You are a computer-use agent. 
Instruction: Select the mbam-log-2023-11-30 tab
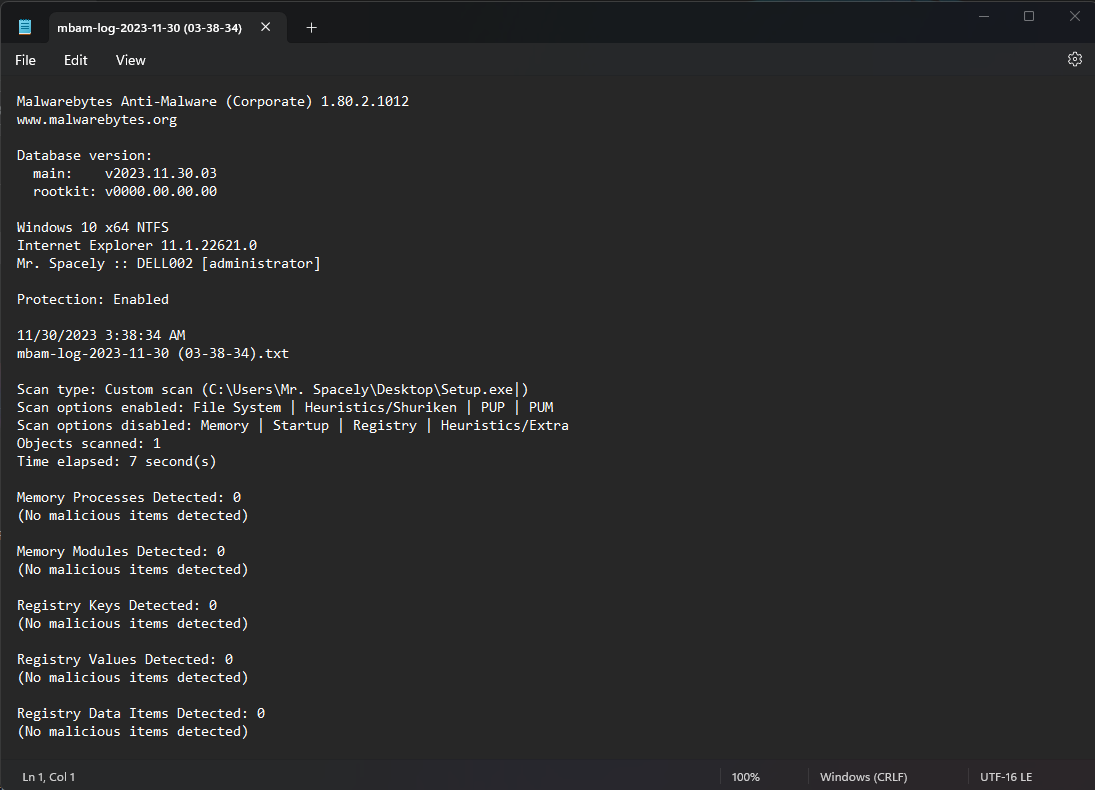(149, 28)
